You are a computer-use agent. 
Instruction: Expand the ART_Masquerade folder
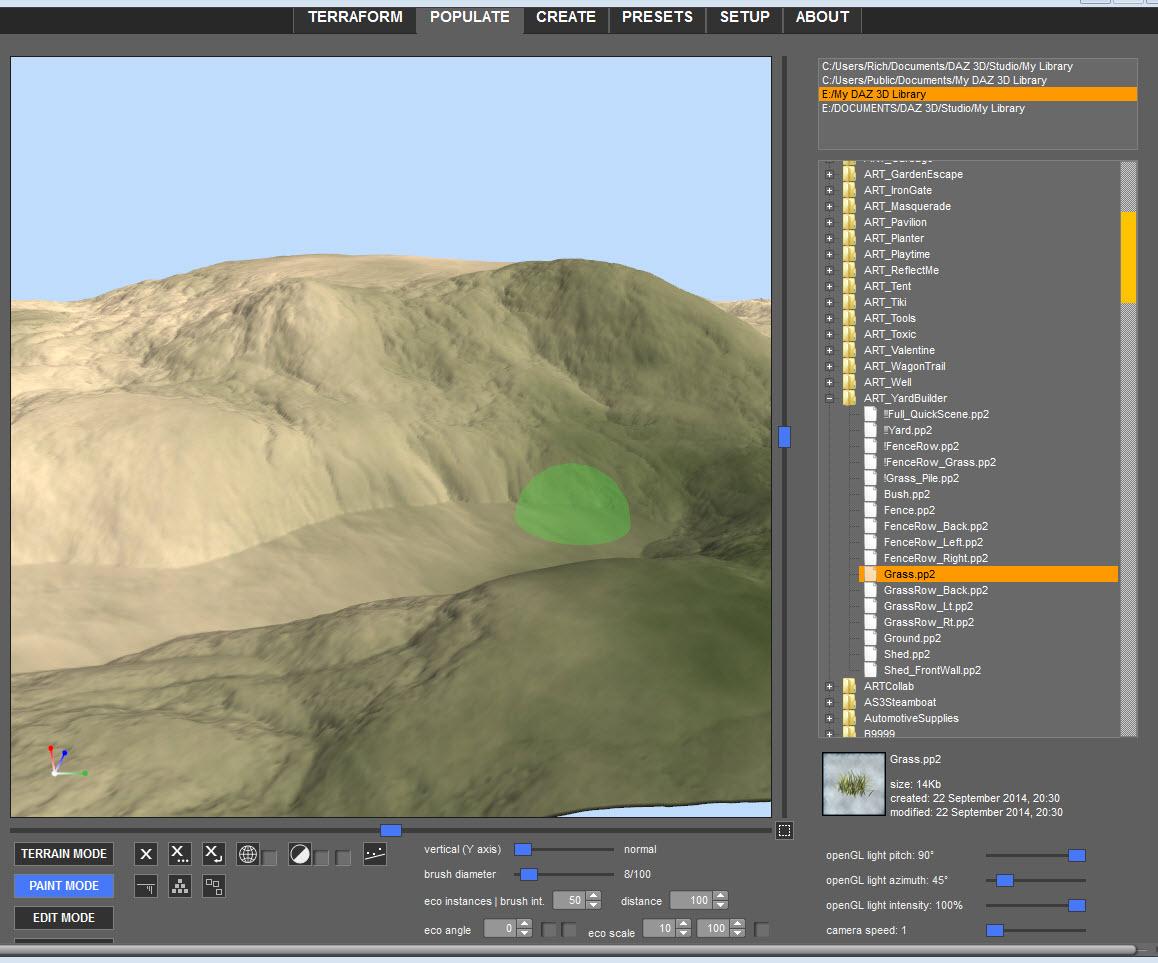(829, 207)
